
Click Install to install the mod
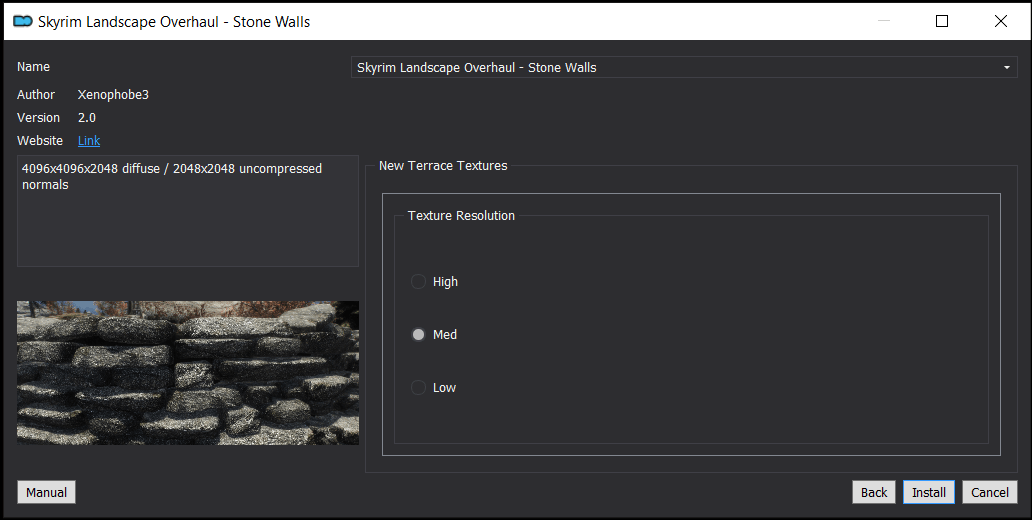click(929, 492)
